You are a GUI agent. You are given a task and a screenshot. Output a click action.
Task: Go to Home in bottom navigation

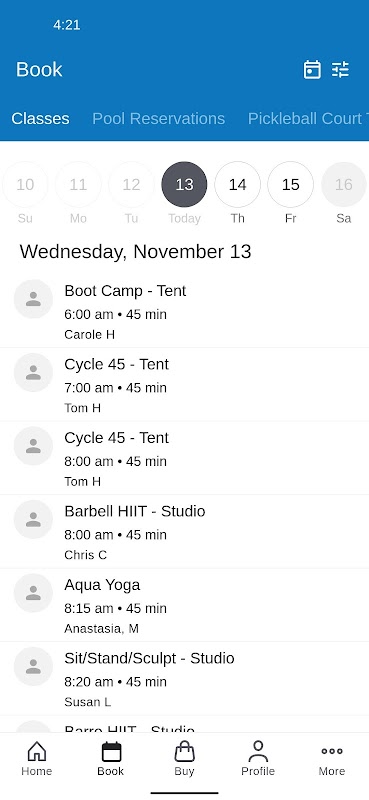coord(37,759)
